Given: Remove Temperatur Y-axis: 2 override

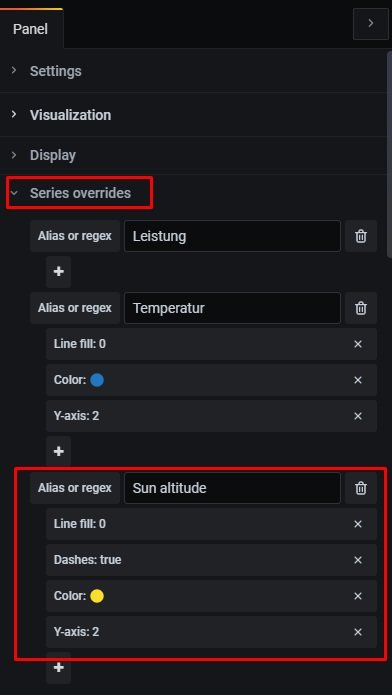Looking at the screenshot, I should point(358,416).
